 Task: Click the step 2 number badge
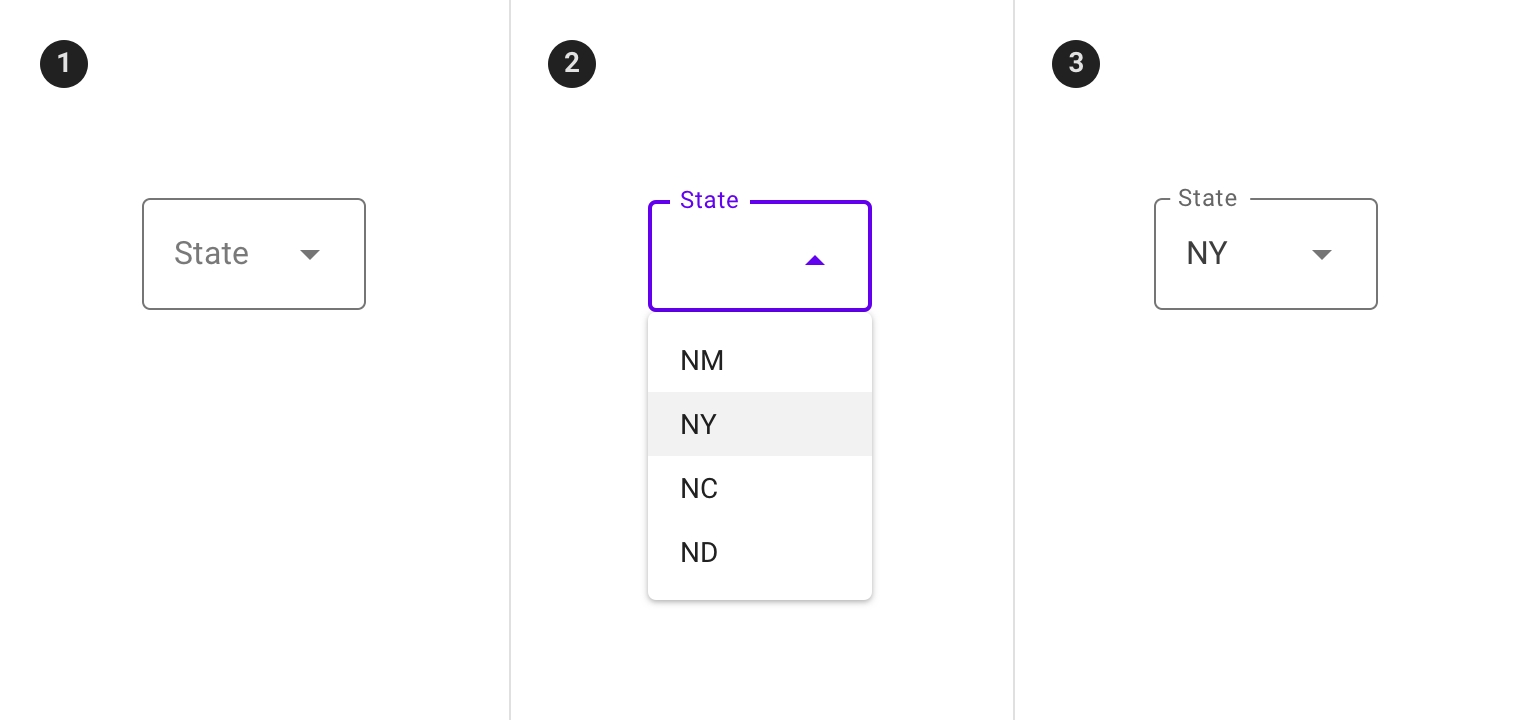coord(572,64)
